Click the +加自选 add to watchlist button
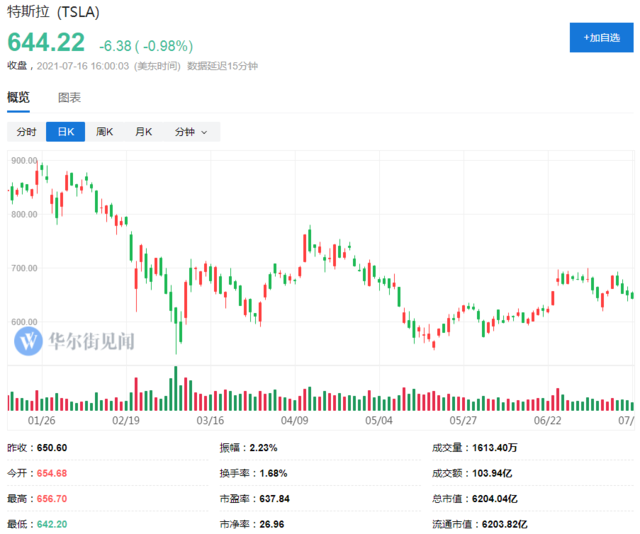640x534 pixels. [x=601, y=38]
